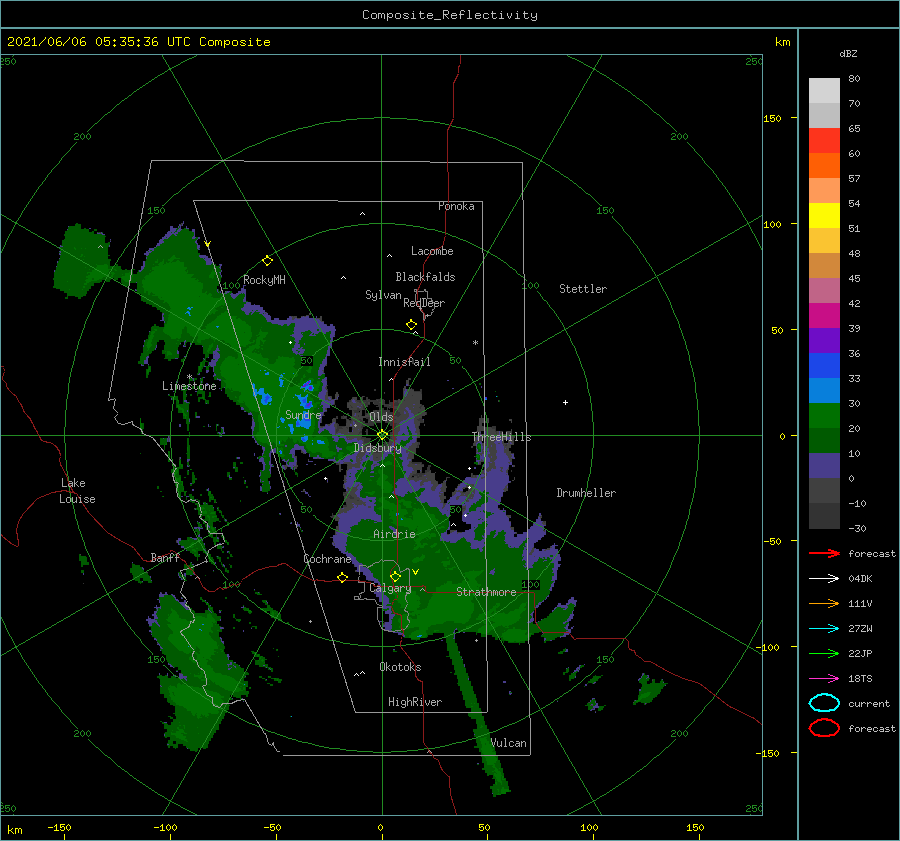Click the yellow 'km' label at top right
The image size is (900, 841).
pyautogui.click(x=782, y=42)
